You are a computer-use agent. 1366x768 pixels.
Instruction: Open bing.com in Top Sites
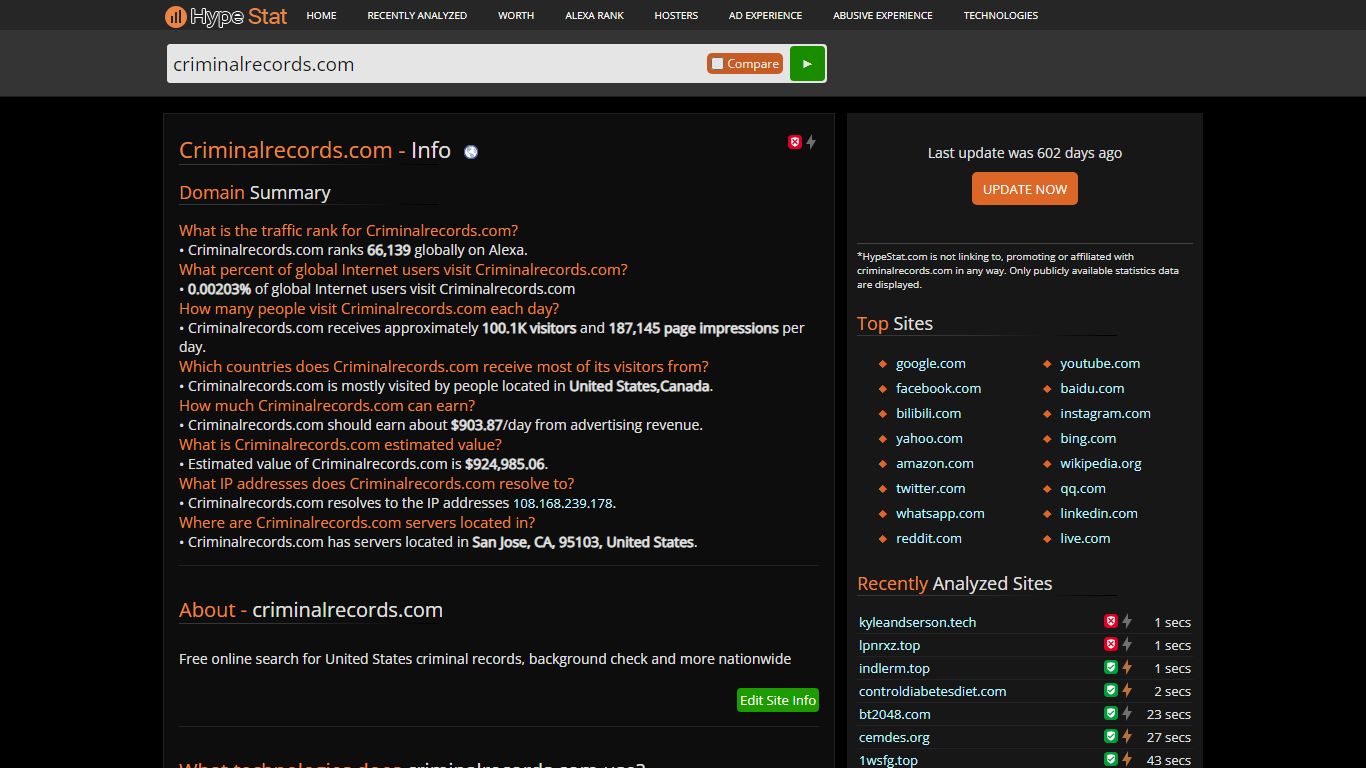[1088, 438]
